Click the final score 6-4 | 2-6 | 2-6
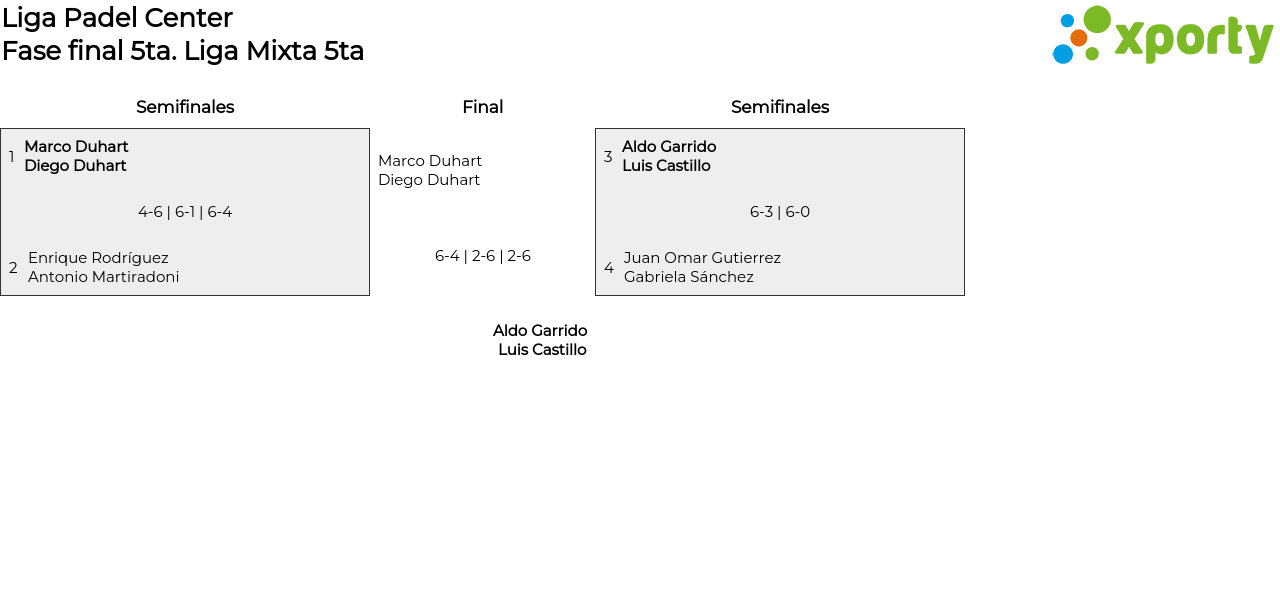 click(482, 256)
